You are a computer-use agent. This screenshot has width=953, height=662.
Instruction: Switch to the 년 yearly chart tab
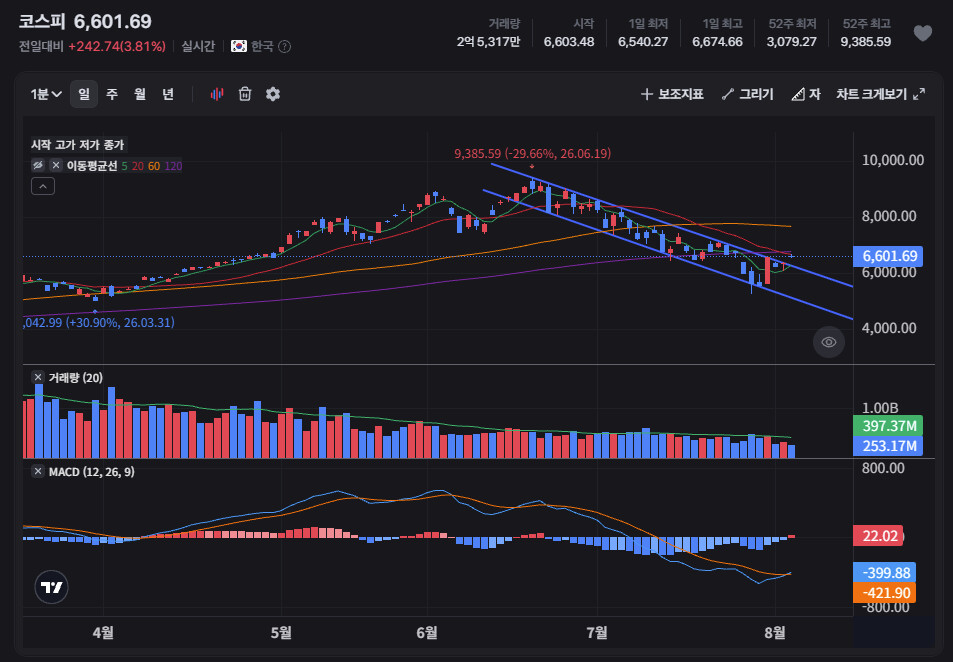[x=168, y=94]
